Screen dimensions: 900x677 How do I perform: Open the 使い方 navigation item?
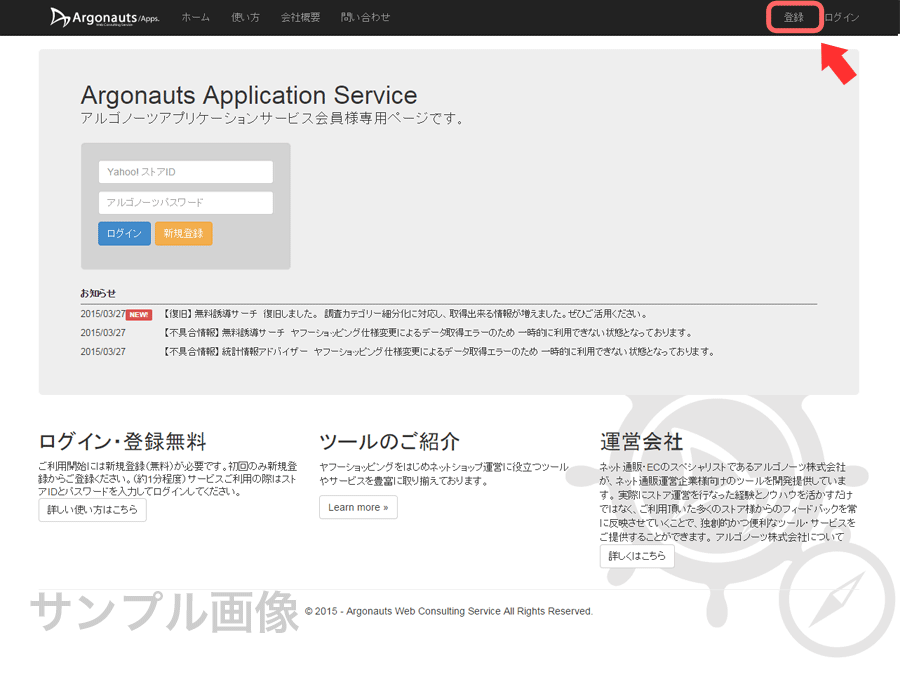[245, 17]
